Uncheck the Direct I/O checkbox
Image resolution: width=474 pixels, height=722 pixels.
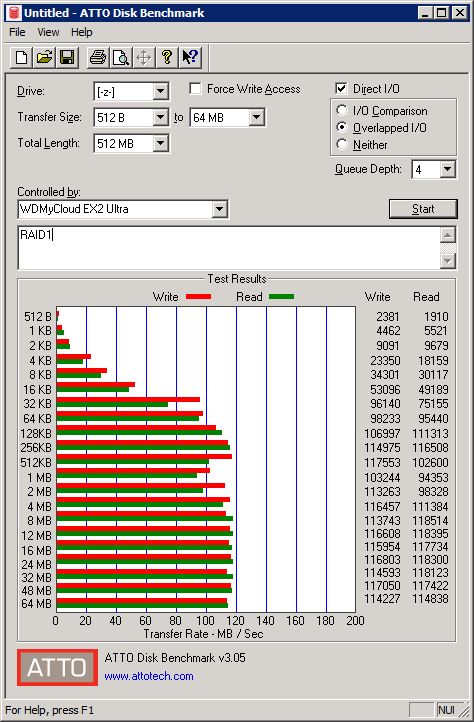341,88
